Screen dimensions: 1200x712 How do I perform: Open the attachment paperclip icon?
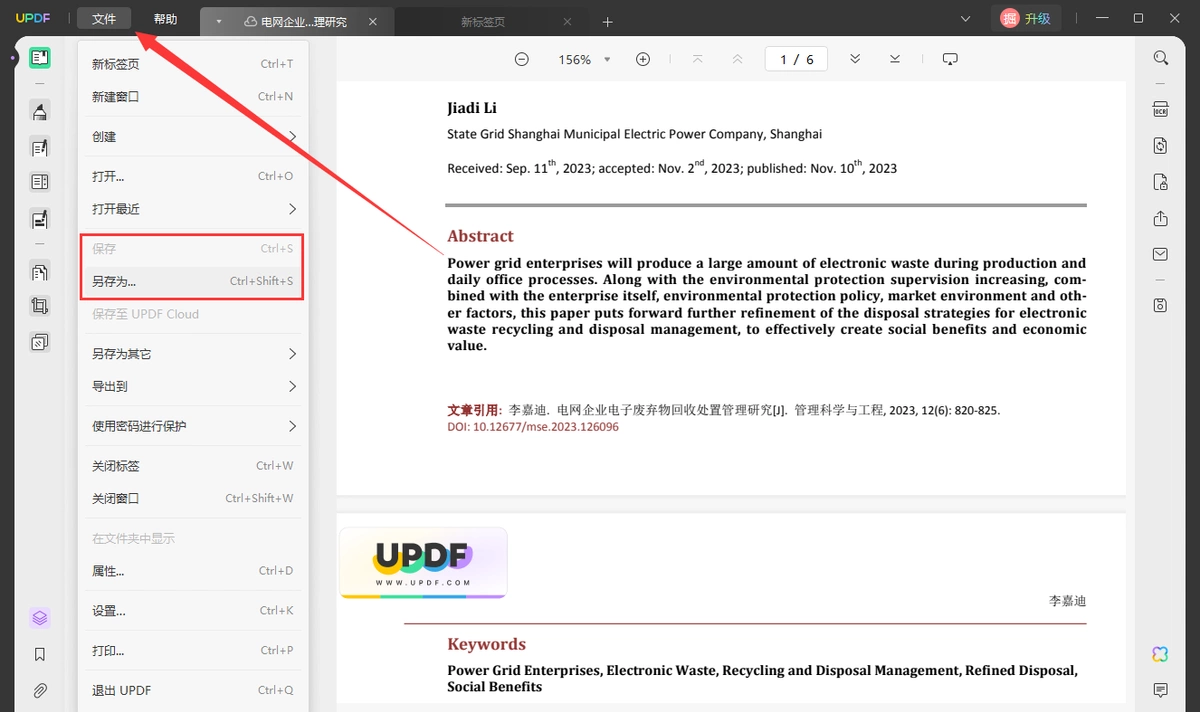coord(40,690)
